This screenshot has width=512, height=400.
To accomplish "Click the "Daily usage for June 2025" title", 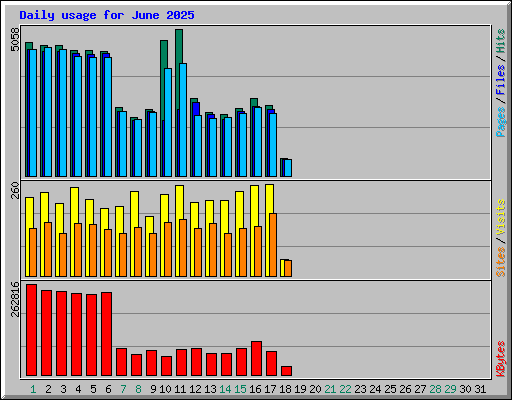I will click(107, 15).
